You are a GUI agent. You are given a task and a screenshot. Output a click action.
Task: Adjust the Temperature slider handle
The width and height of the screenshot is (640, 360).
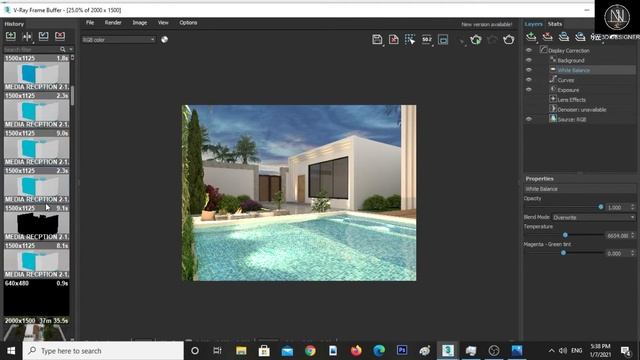(x=565, y=235)
